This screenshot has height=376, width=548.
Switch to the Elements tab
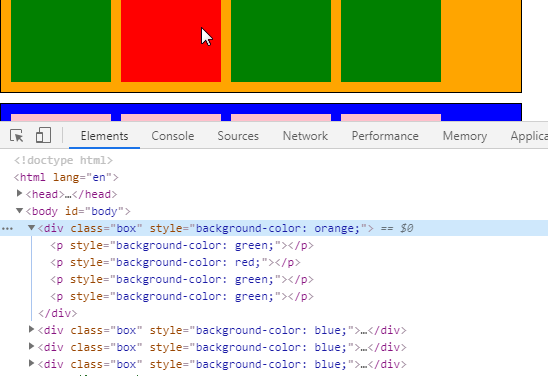tap(104, 136)
